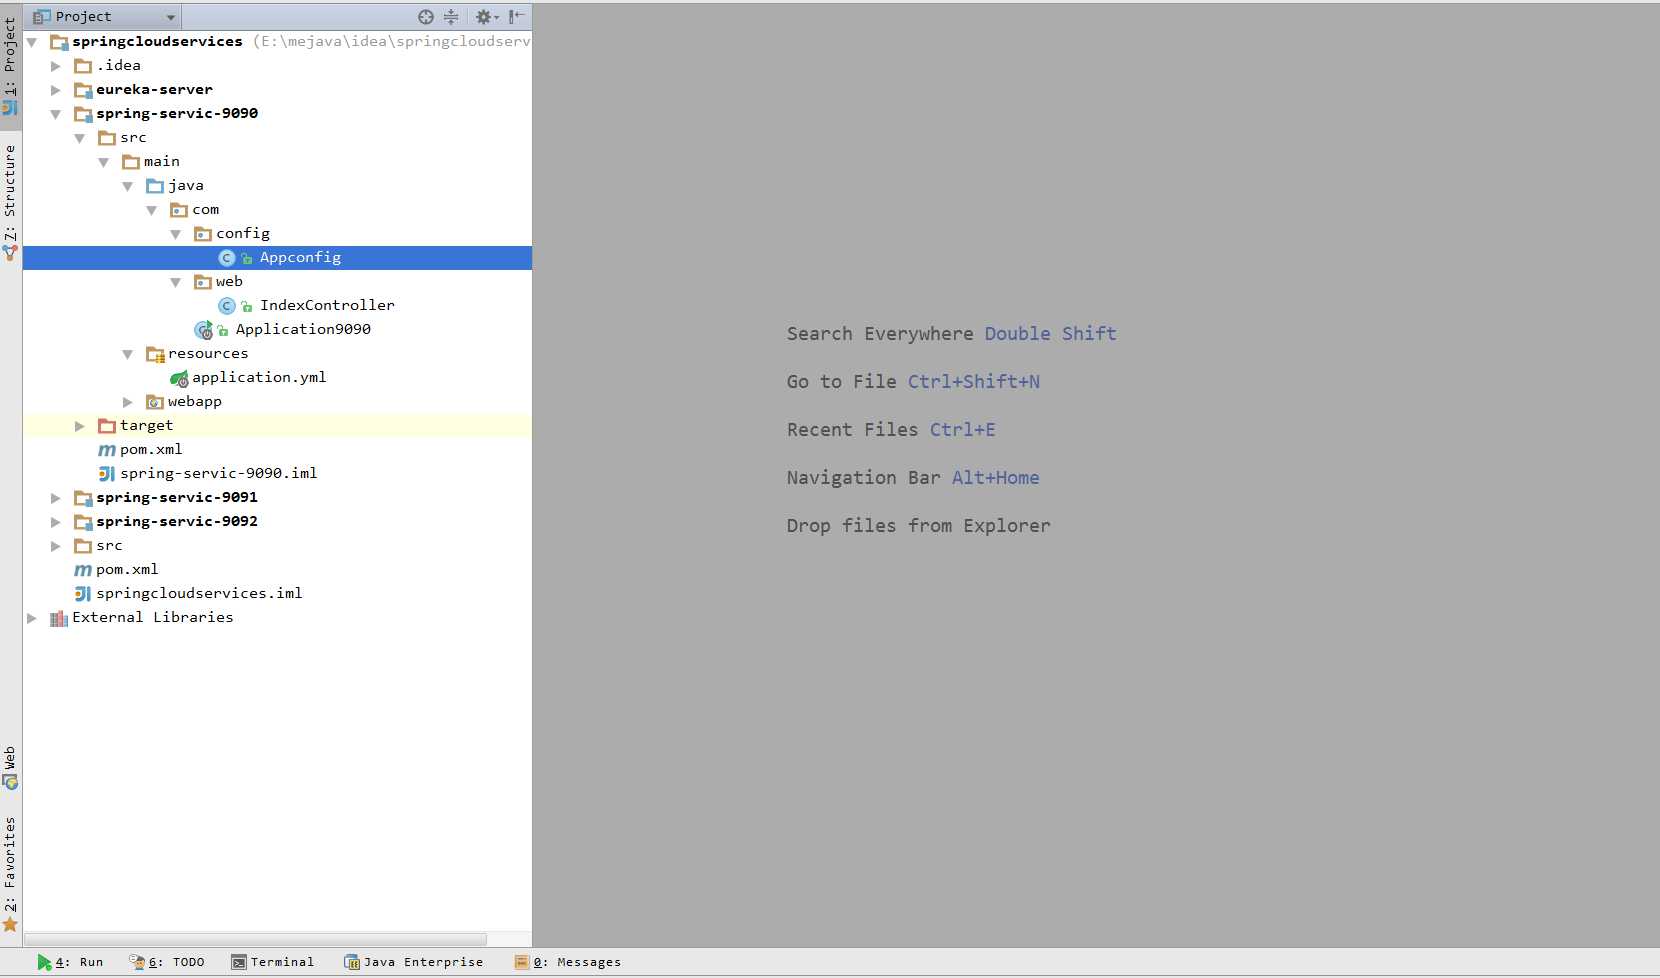The height and width of the screenshot is (978, 1660).
Task: Expand the .idea folder
Action: 56,66
